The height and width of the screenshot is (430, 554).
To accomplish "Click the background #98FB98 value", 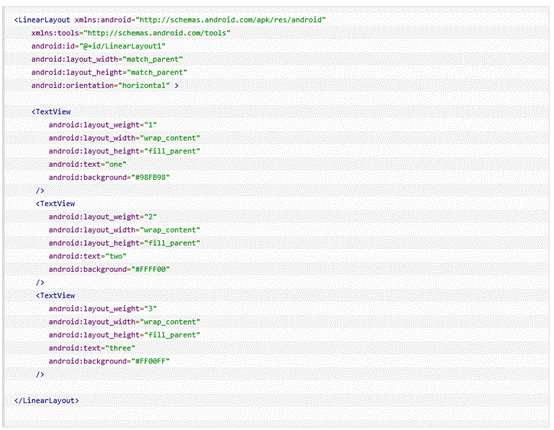I will (x=151, y=177).
